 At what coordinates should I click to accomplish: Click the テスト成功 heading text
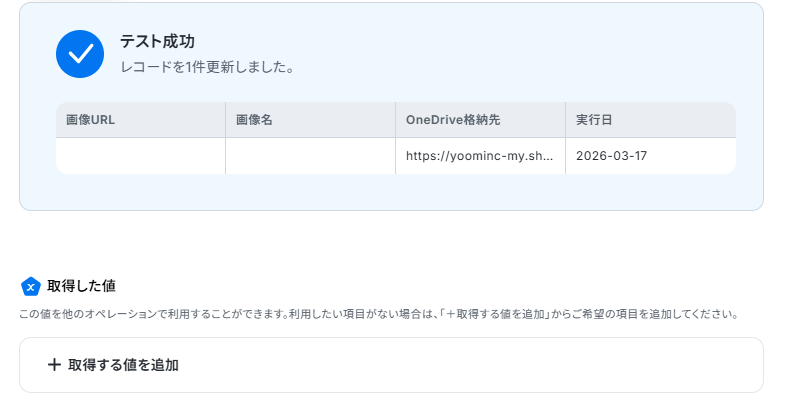click(157, 41)
